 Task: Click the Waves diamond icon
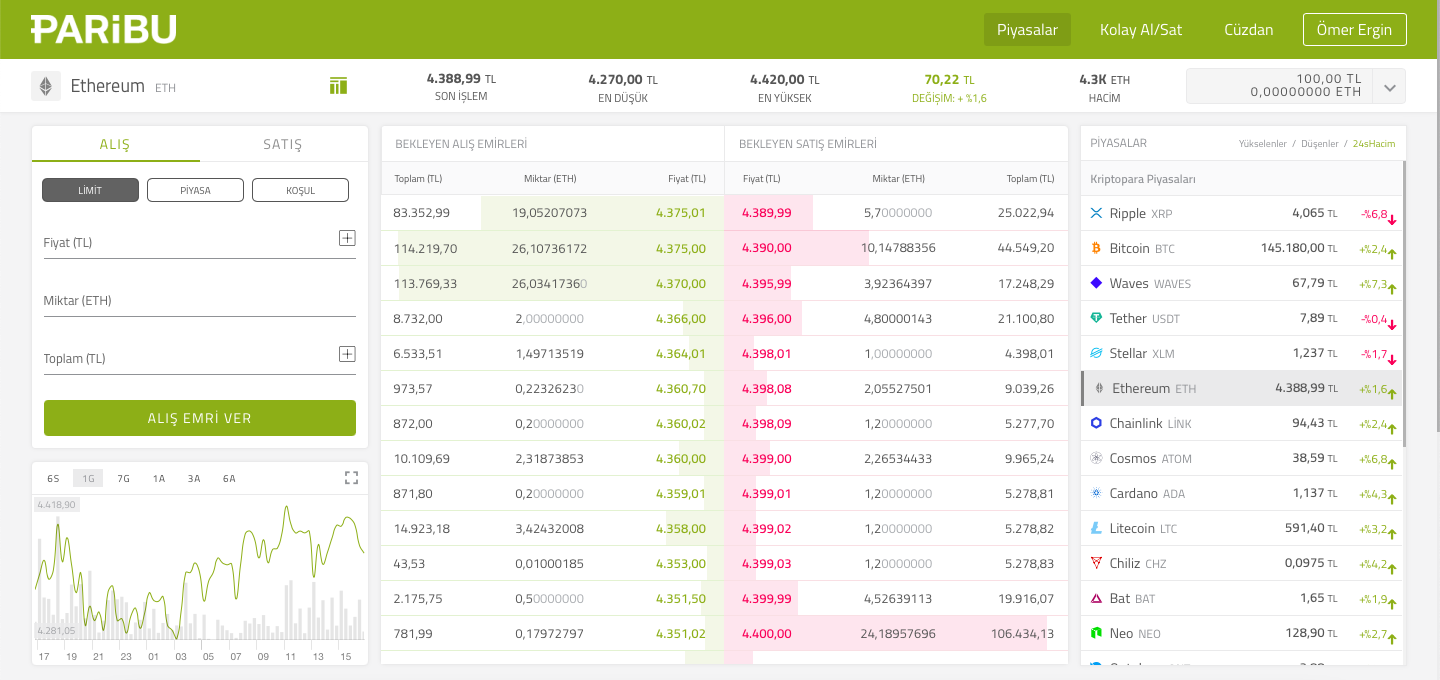pos(1096,283)
